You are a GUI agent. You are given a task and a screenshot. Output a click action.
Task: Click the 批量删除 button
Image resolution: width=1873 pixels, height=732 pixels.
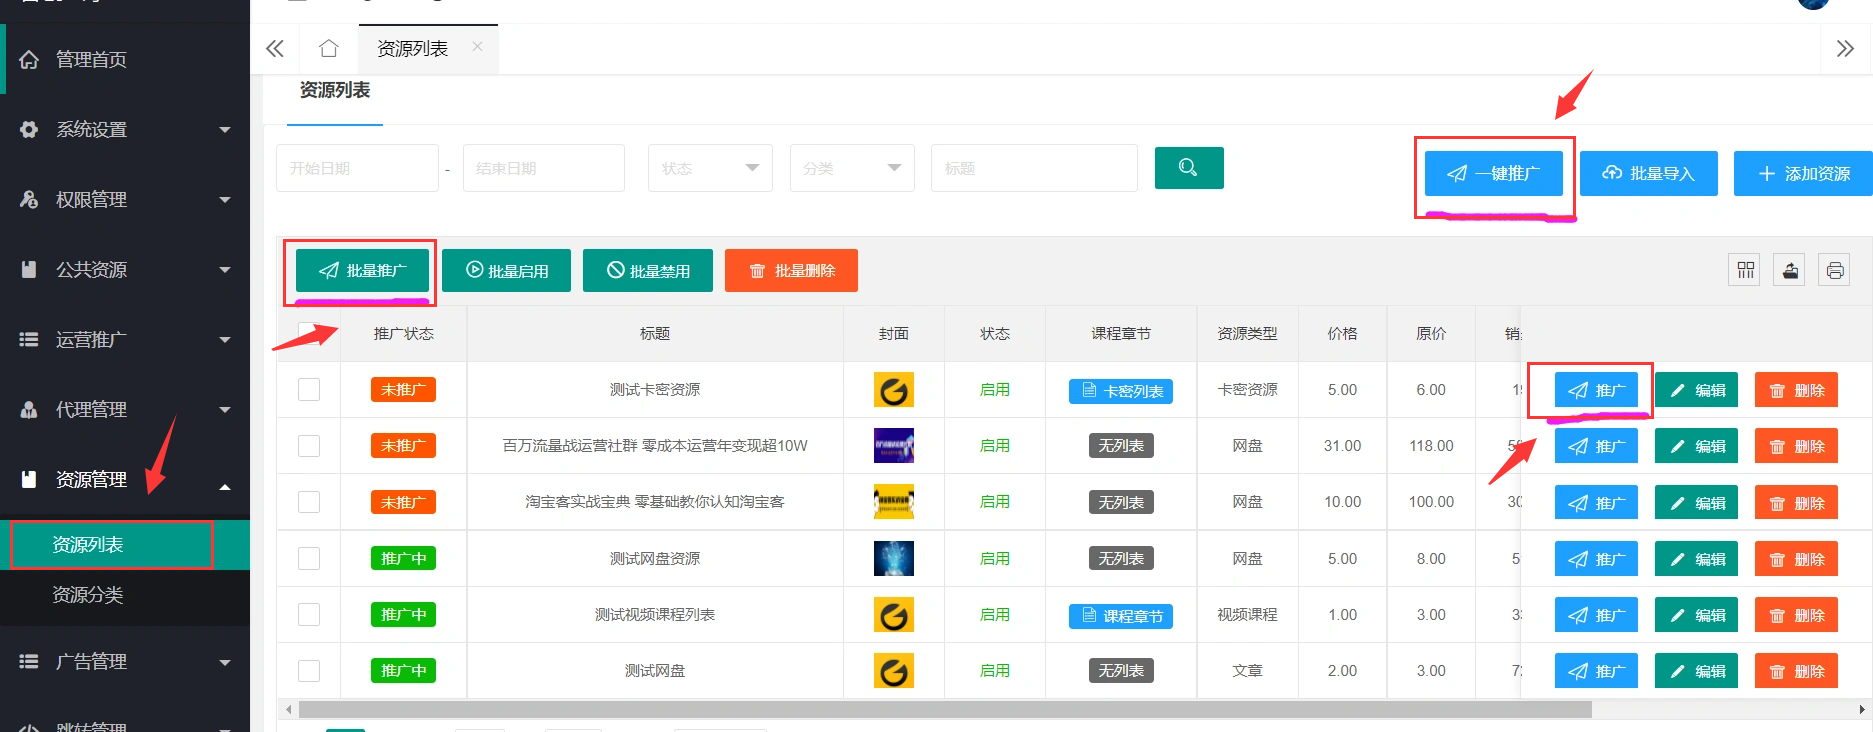[791, 271]
